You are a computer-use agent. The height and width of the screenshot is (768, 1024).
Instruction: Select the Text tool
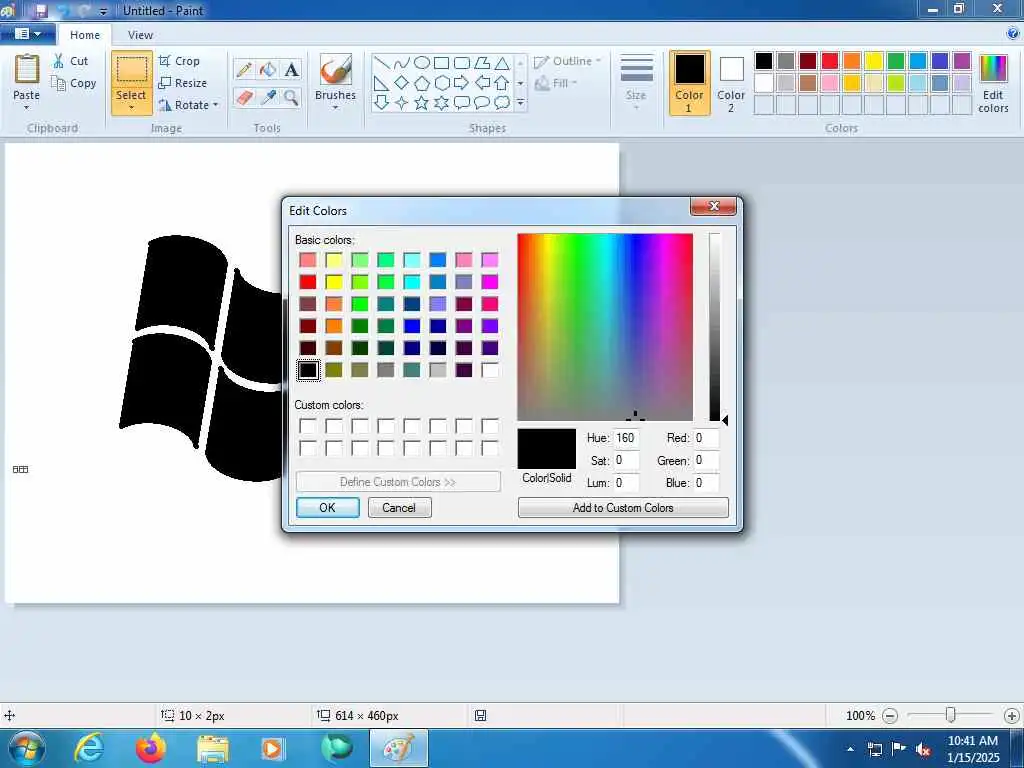click(291, 69)
